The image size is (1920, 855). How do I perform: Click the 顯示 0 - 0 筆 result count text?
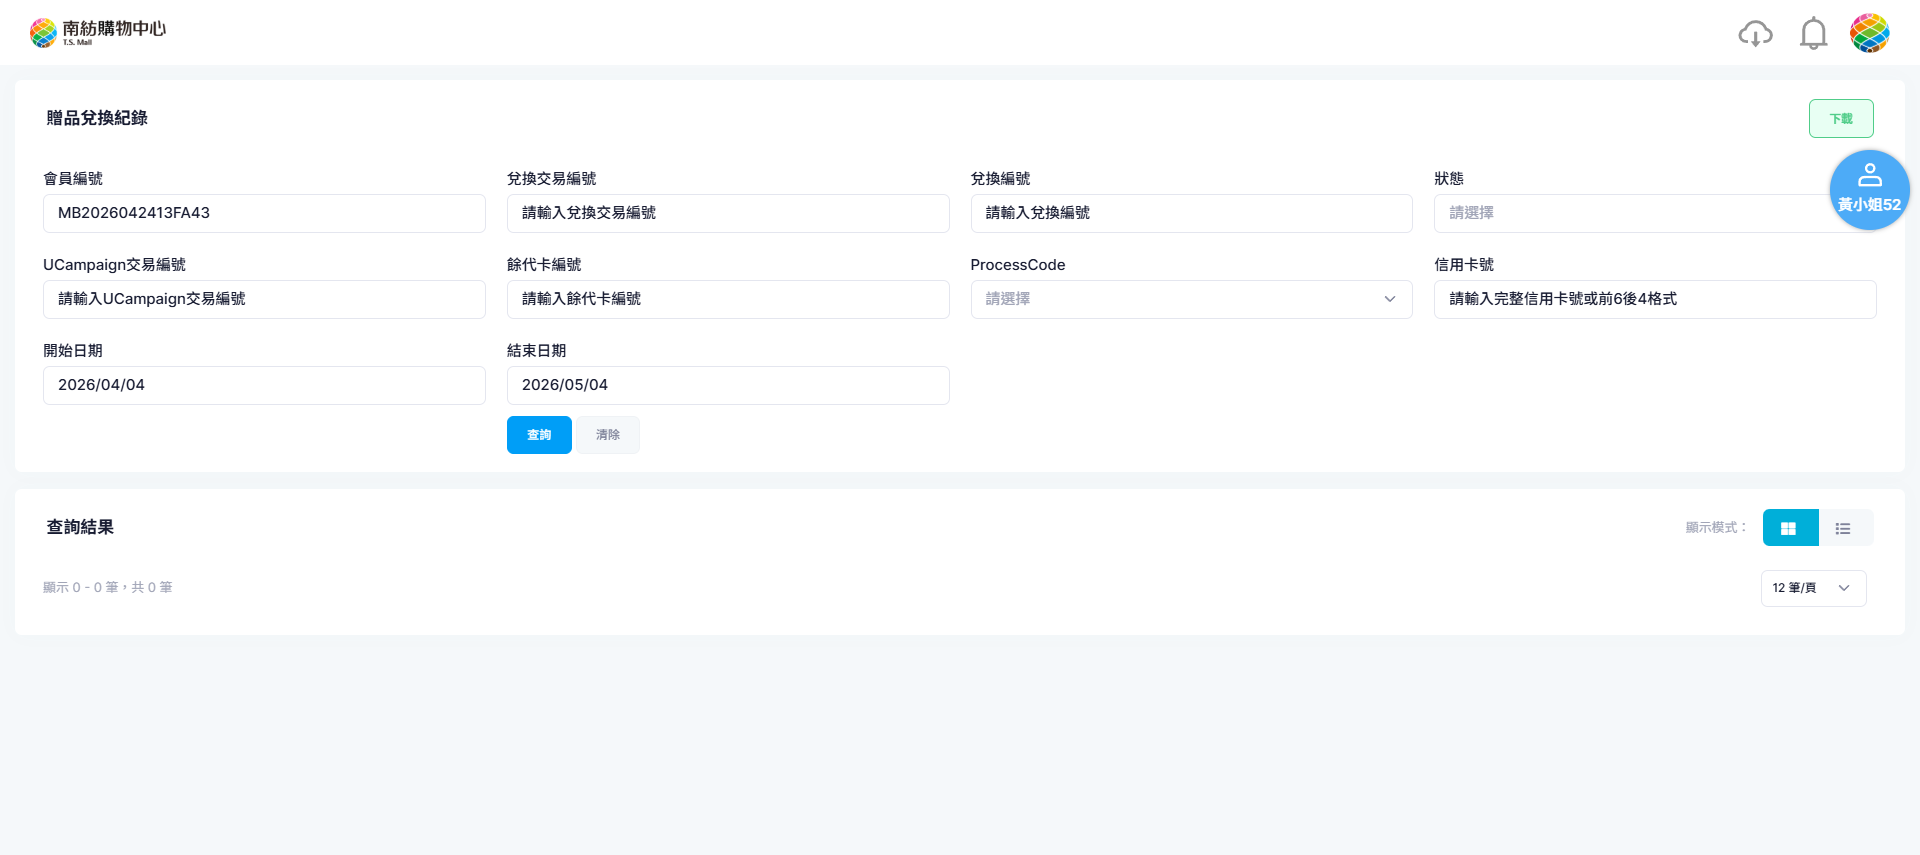(108, 587)
